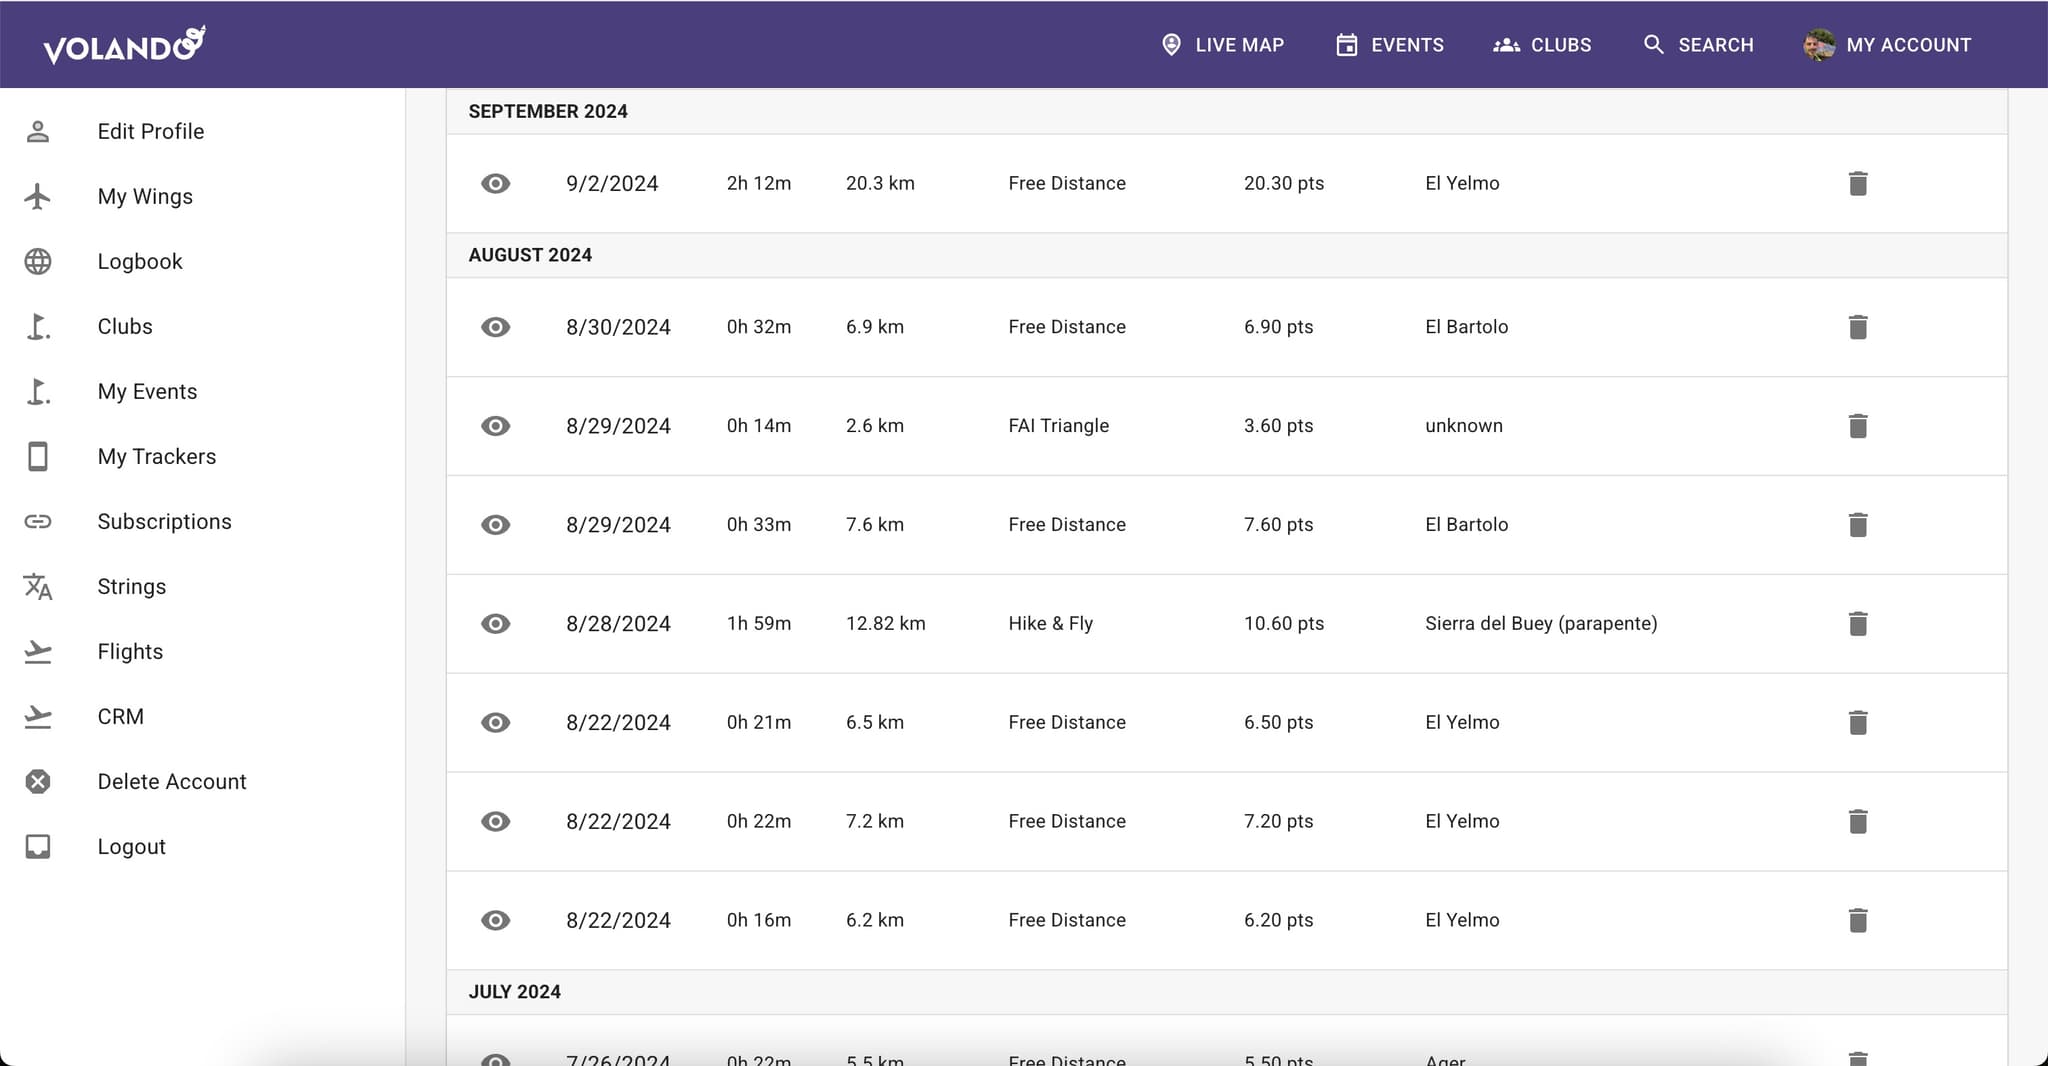
Task: Click trash icon for 8/30/2024 flight
Action: [x=1857, y=327]
